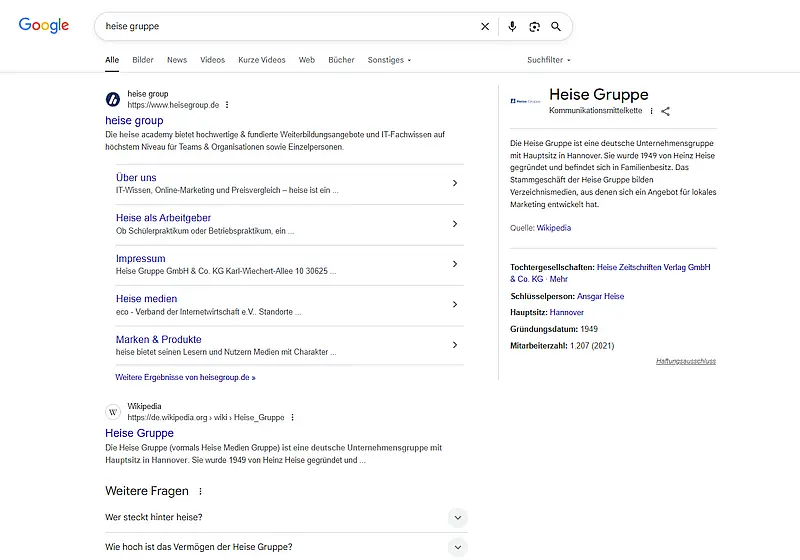Image resolution: width=800 pixels, height=560 pixels.
Task: Click the de.wikipedia.org breadcrumb URL
Action: (x=206, y=417)
